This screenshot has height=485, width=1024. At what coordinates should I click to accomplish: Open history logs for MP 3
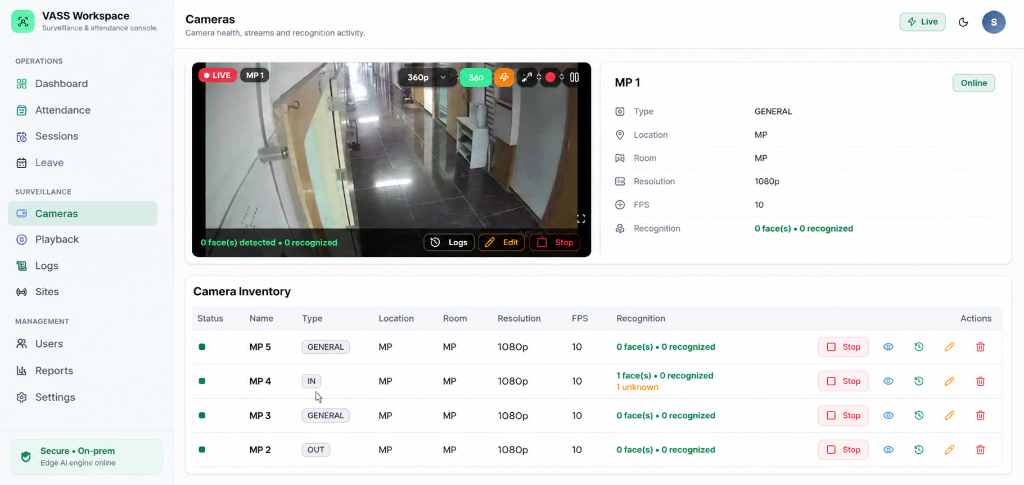tap(919, 415)
